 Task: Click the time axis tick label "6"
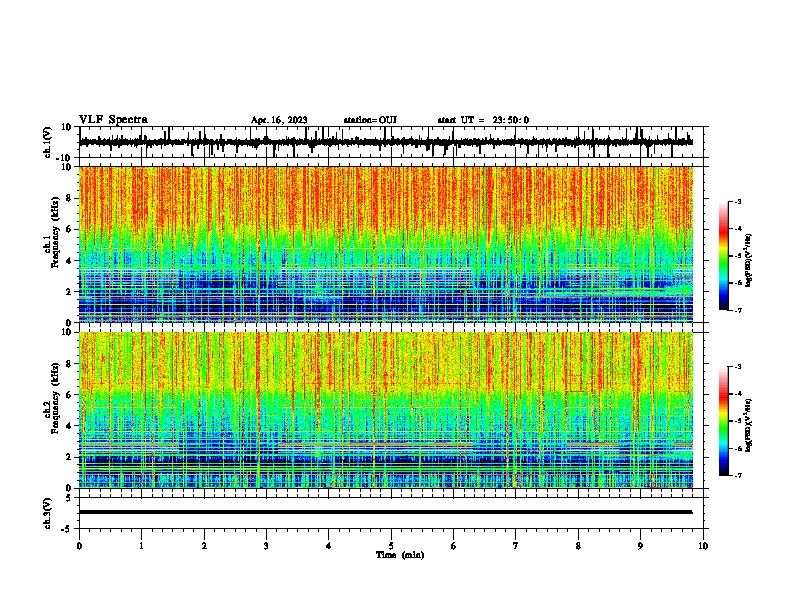454,546
